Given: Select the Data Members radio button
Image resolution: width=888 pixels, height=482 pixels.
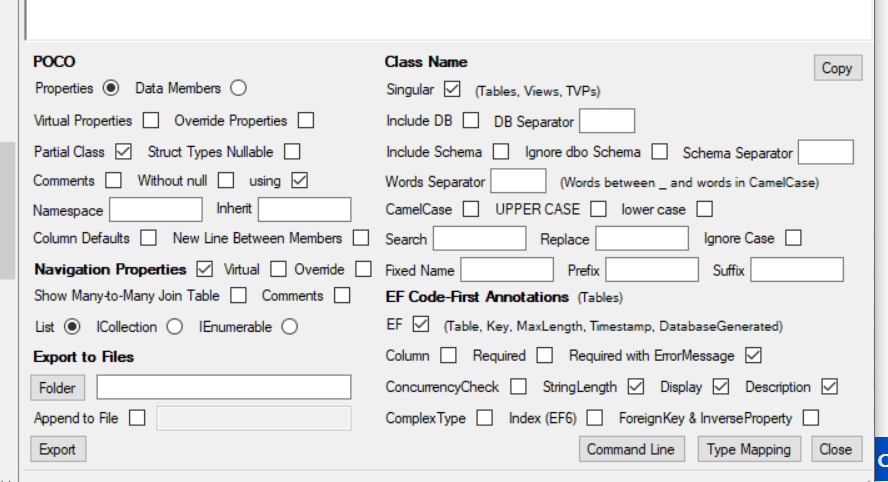Looking at the screenshot, I should 238,88.
